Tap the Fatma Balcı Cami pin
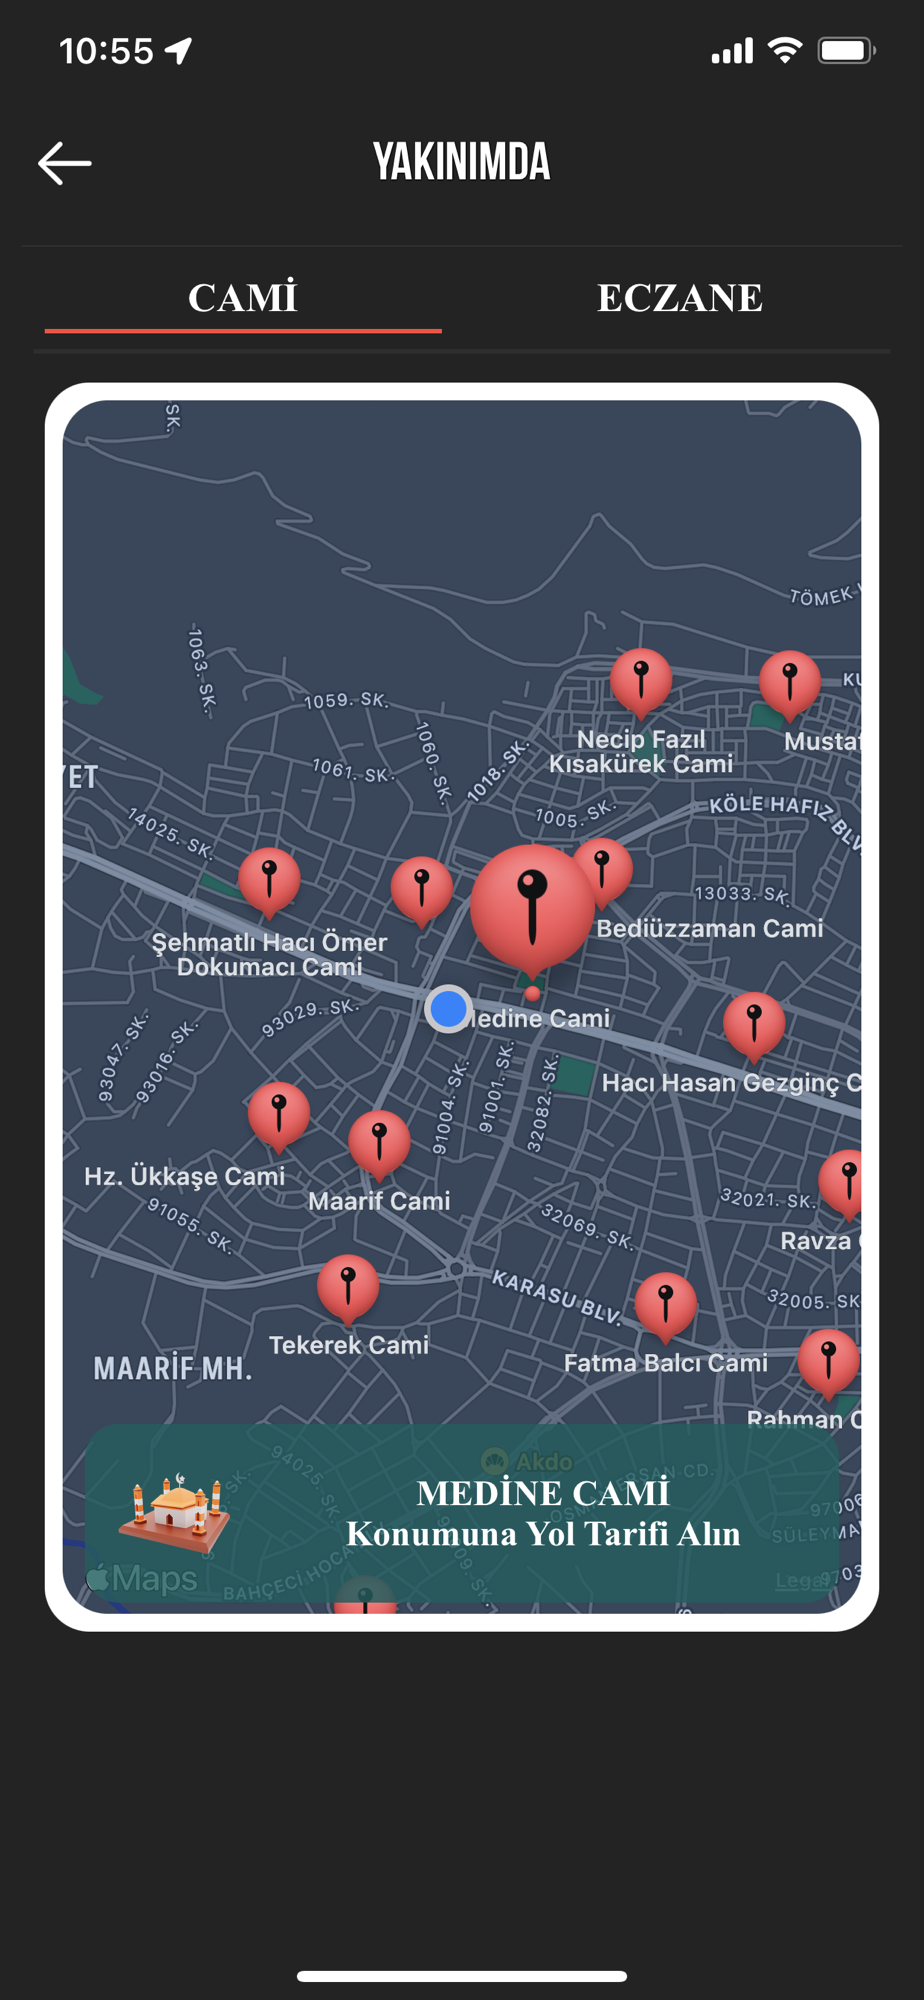The height and width of the screenshot is (2000, 924). pyautogui.click(x=665, y=1308)
